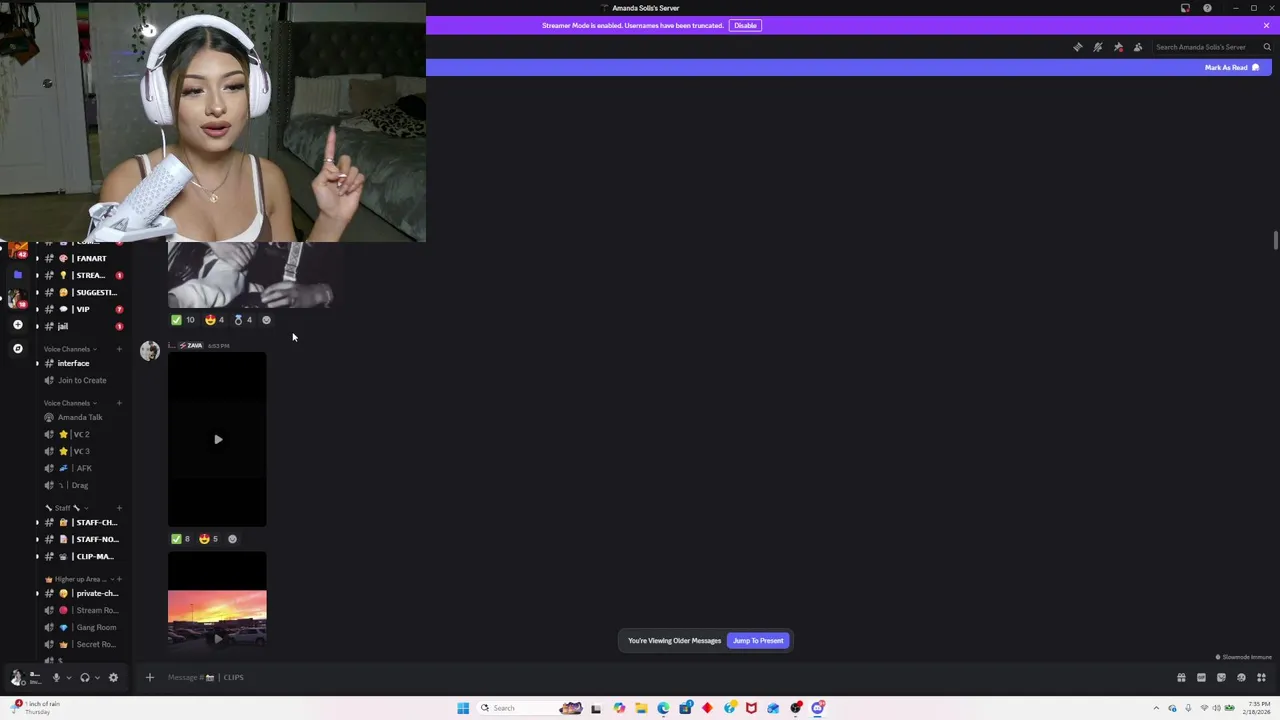Open the GIF picker
Viewport: 1280px width, 720px height.
[x=1201, y=678]
